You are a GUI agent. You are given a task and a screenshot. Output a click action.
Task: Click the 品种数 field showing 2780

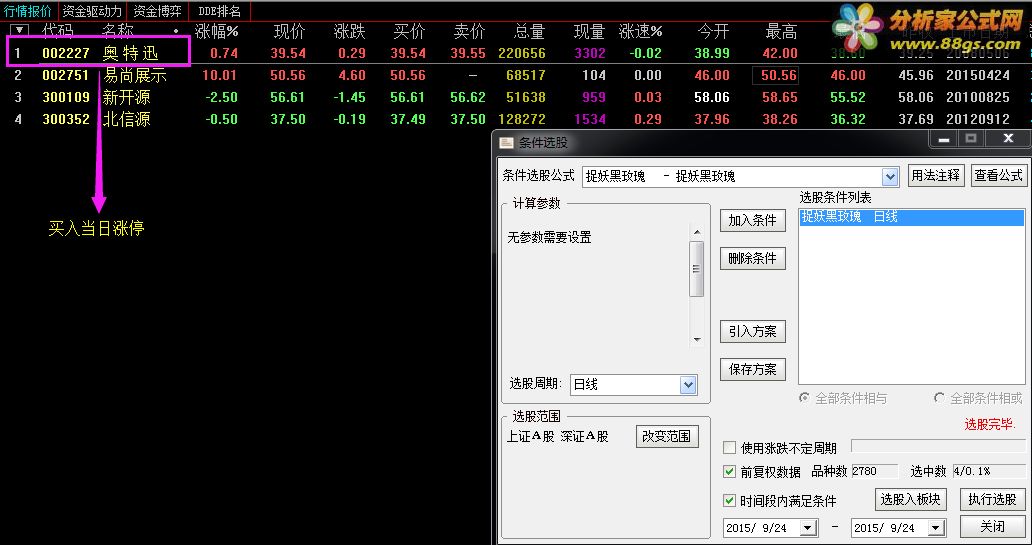coord(874,471)
